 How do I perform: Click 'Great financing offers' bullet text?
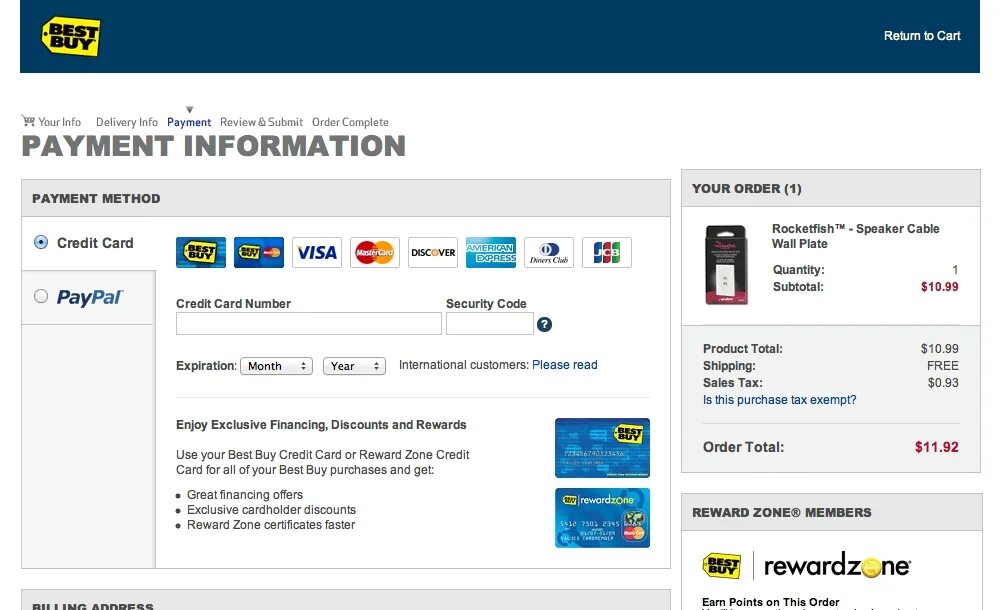[x=245, y=495]
